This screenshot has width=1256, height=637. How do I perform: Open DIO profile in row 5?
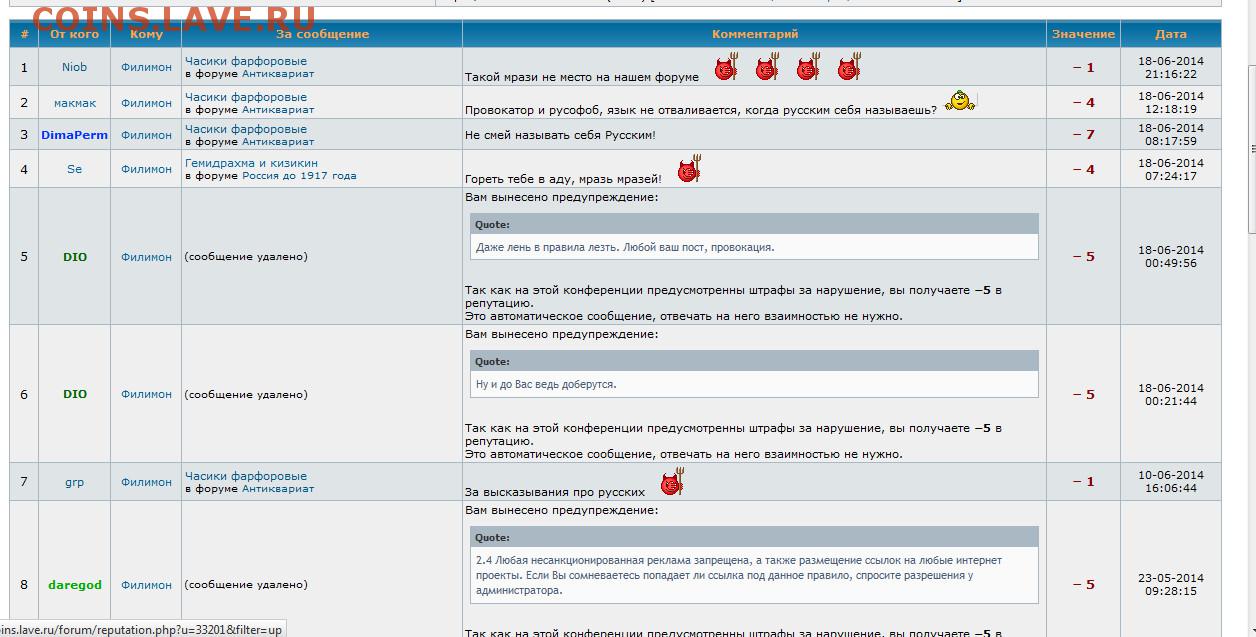click(75, 257)
